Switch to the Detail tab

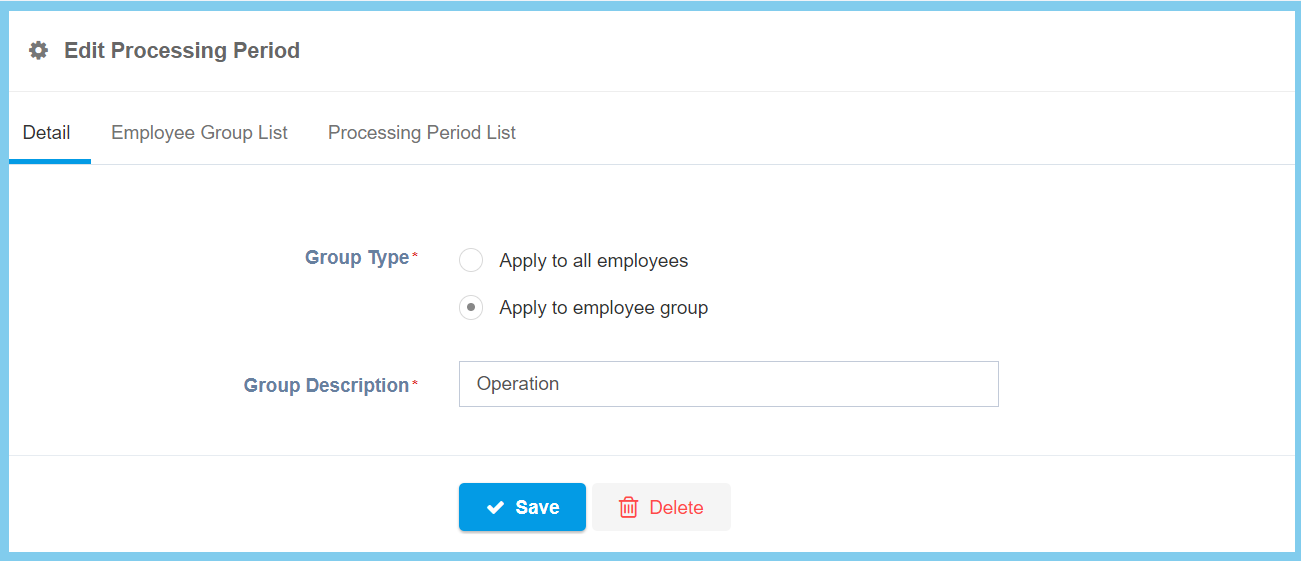(47, 133)
